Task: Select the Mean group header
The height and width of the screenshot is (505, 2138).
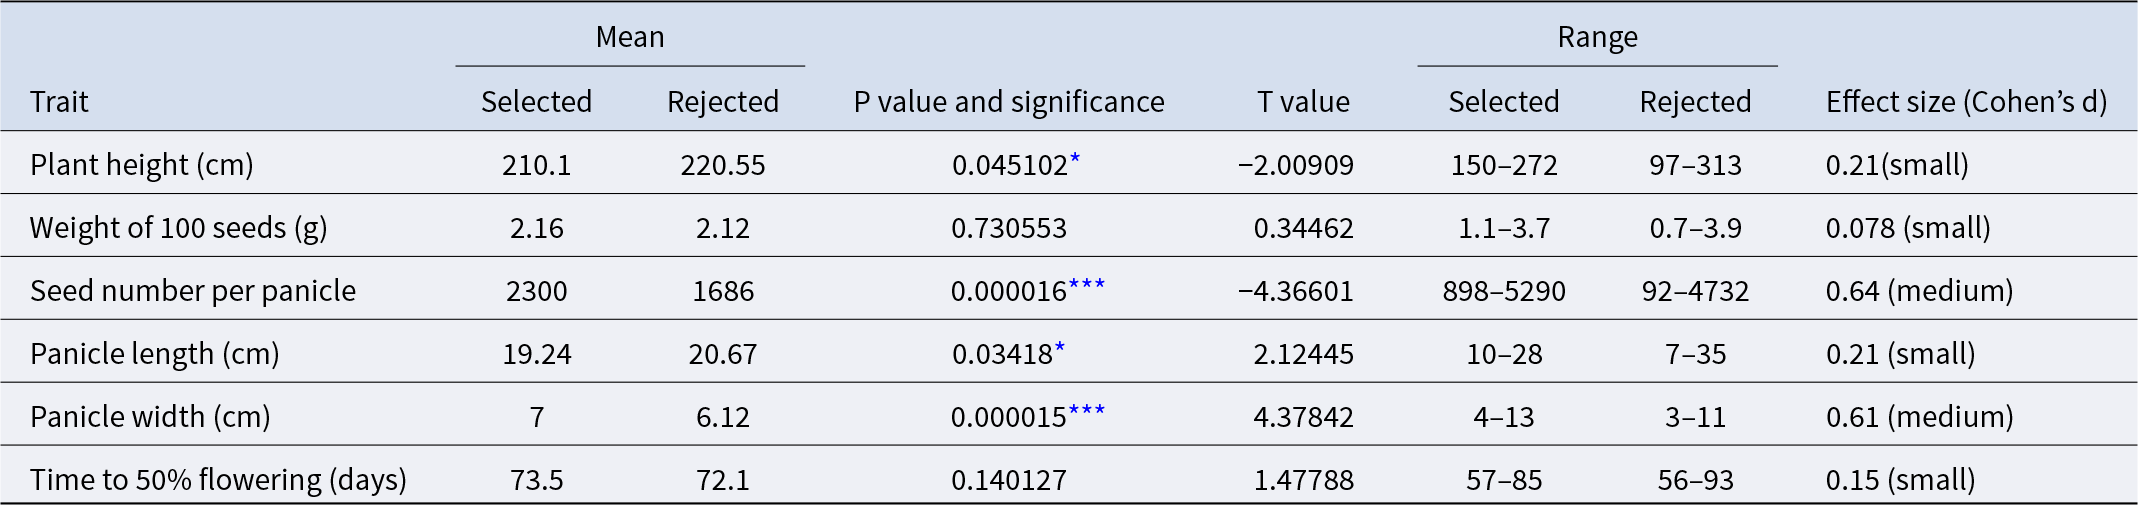Action: coord(630,37)
